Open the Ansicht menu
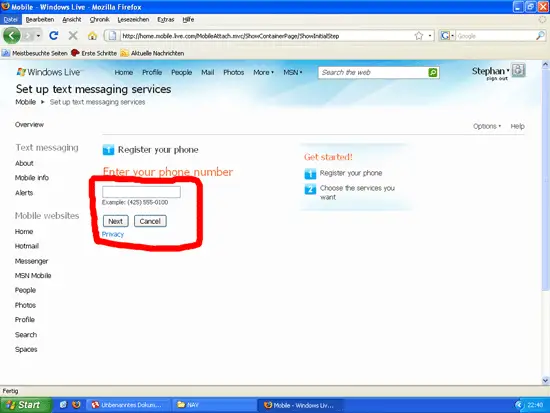The width and height of the screenshot is (550, 413). click(x=72, y=20)
